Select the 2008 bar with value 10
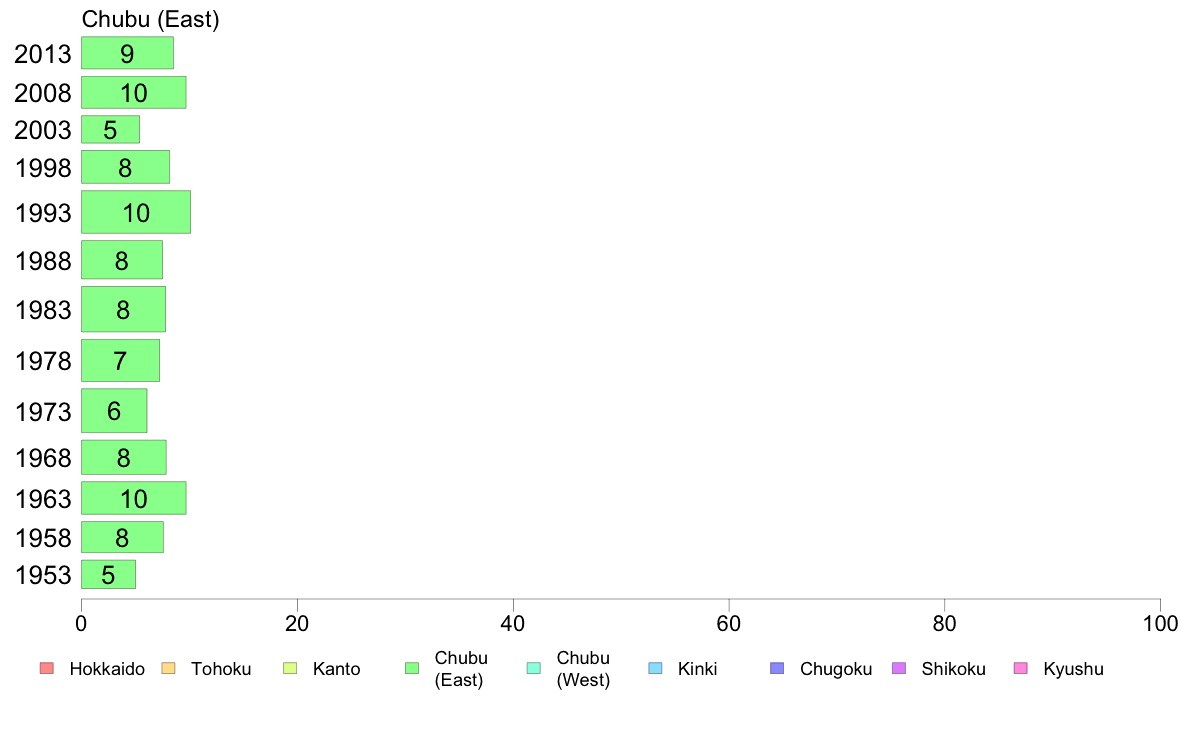This screenshot has height=736, width=1188. coord(133,92)
